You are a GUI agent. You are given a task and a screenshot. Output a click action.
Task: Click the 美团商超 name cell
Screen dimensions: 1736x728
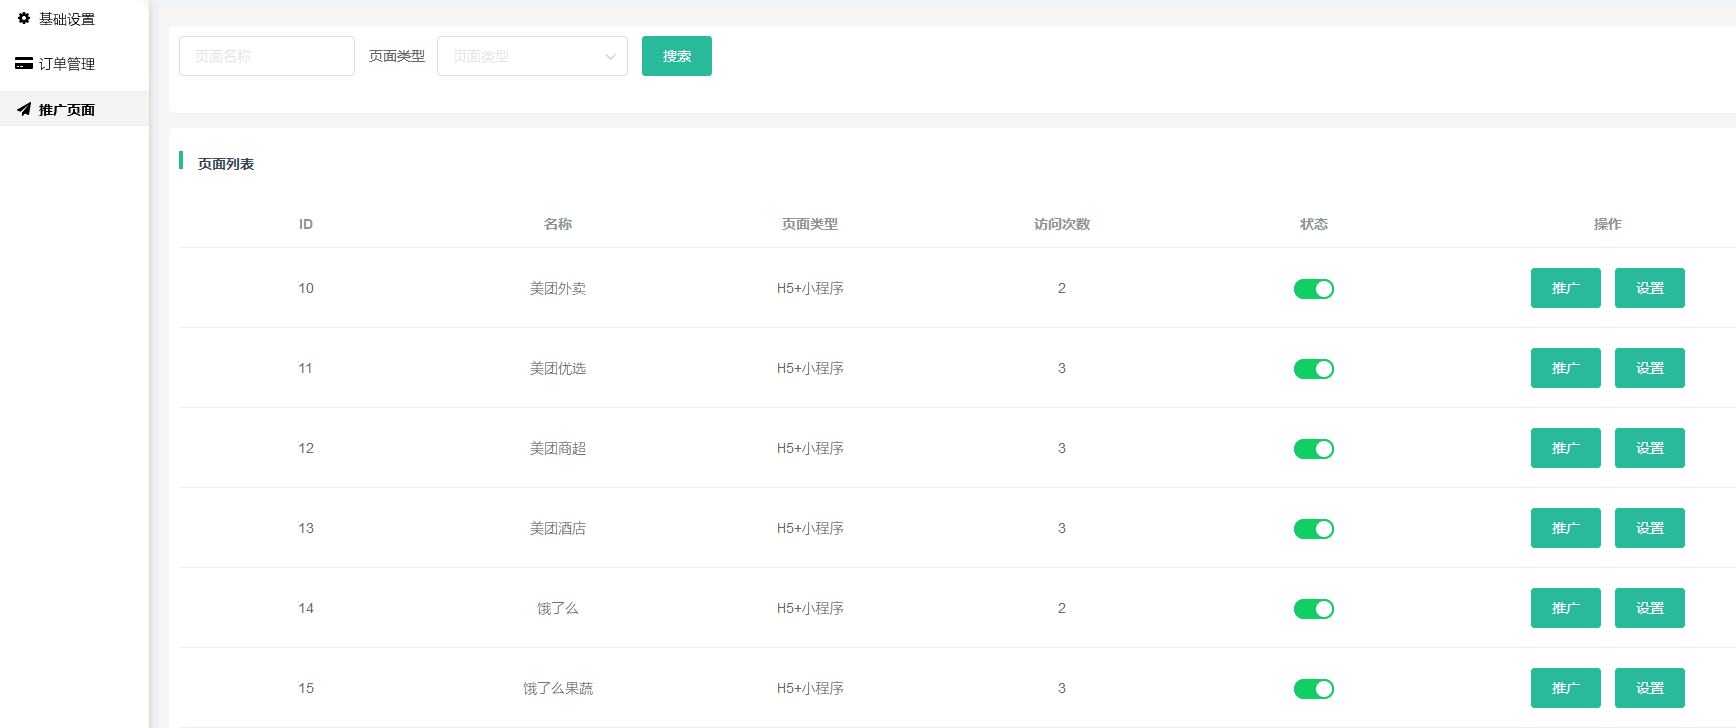(x=558, y=448)
